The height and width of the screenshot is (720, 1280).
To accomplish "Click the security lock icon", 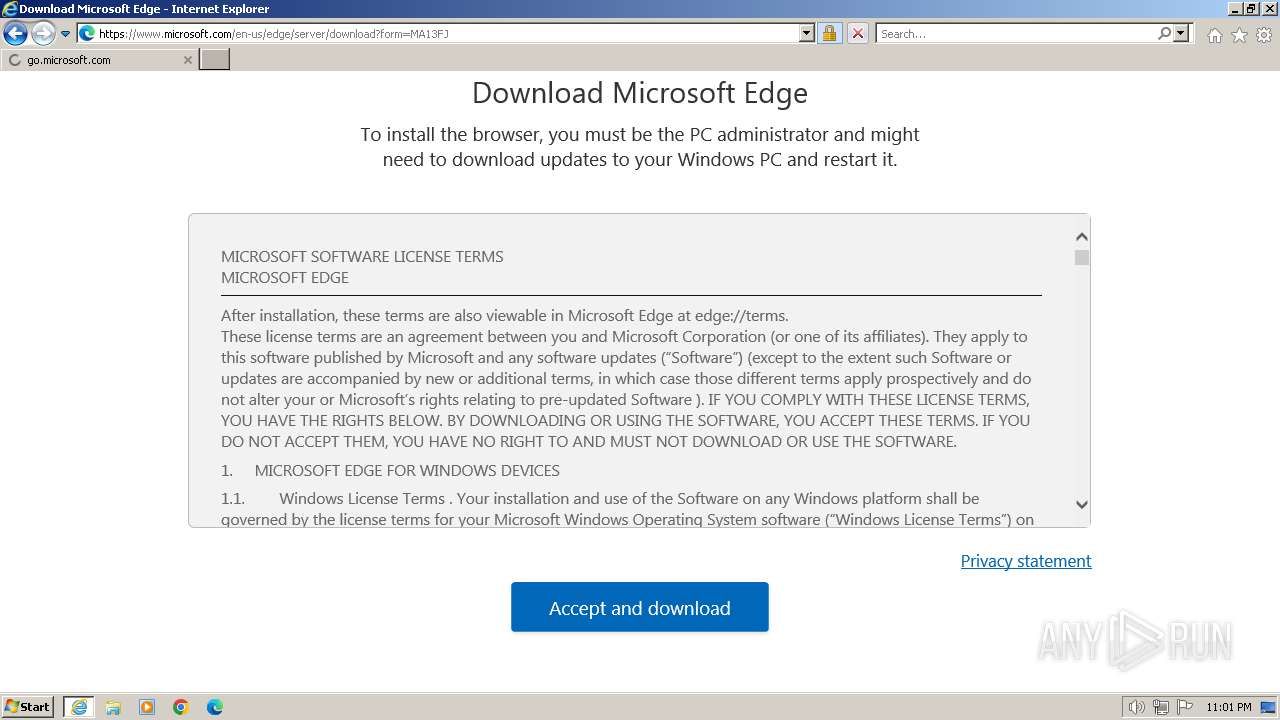I will click(x=829, y=33).
